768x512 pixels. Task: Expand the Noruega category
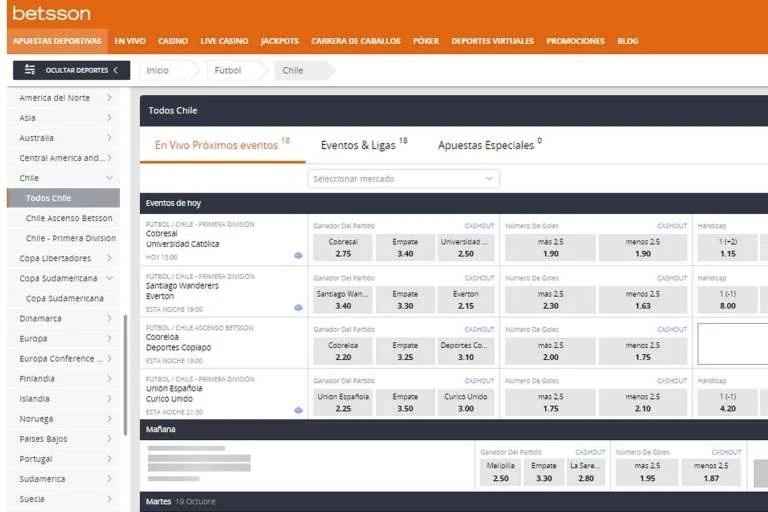tap(64, 419)
